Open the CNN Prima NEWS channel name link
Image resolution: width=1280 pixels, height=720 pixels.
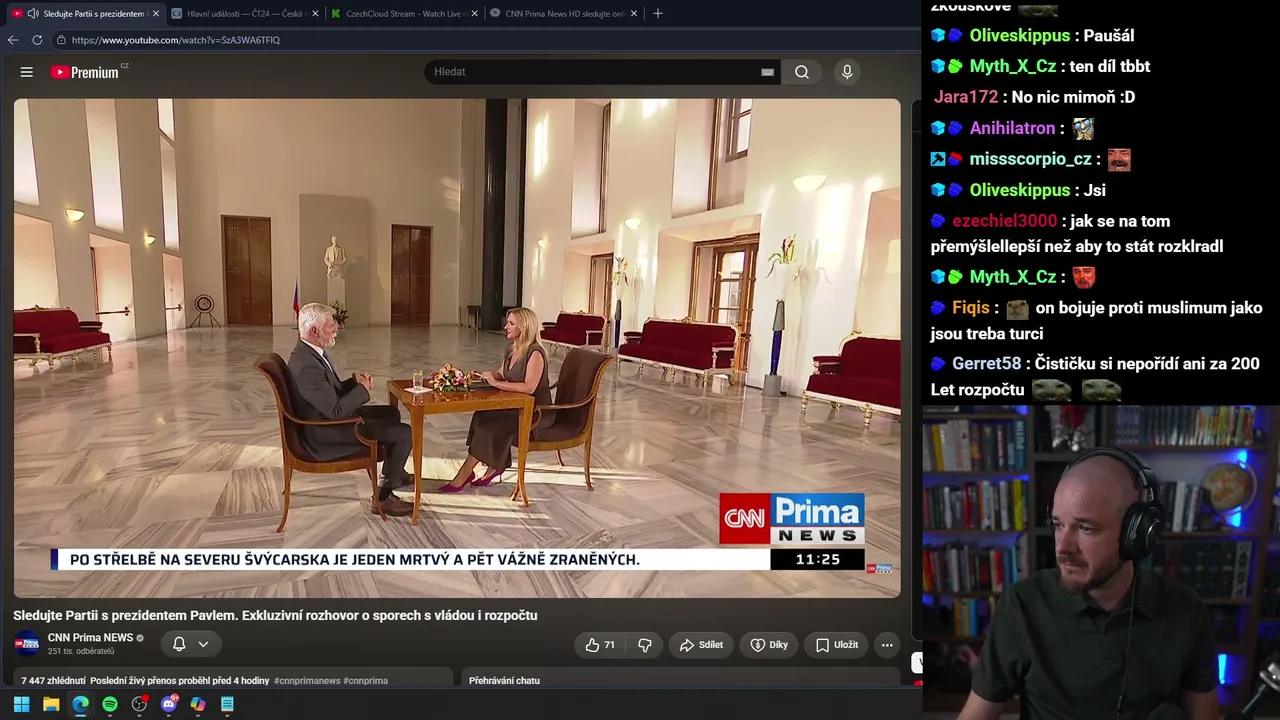tap(90, 638)
